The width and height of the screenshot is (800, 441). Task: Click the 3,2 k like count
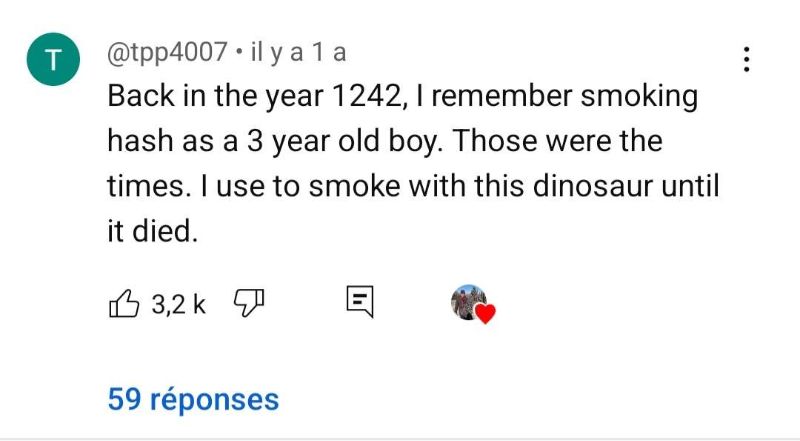click(178, 302)
